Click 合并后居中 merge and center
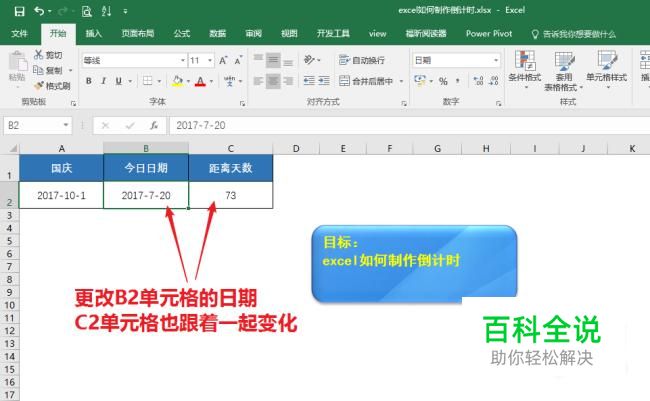This screenshot has width=650, height=401. pos(366,81)
